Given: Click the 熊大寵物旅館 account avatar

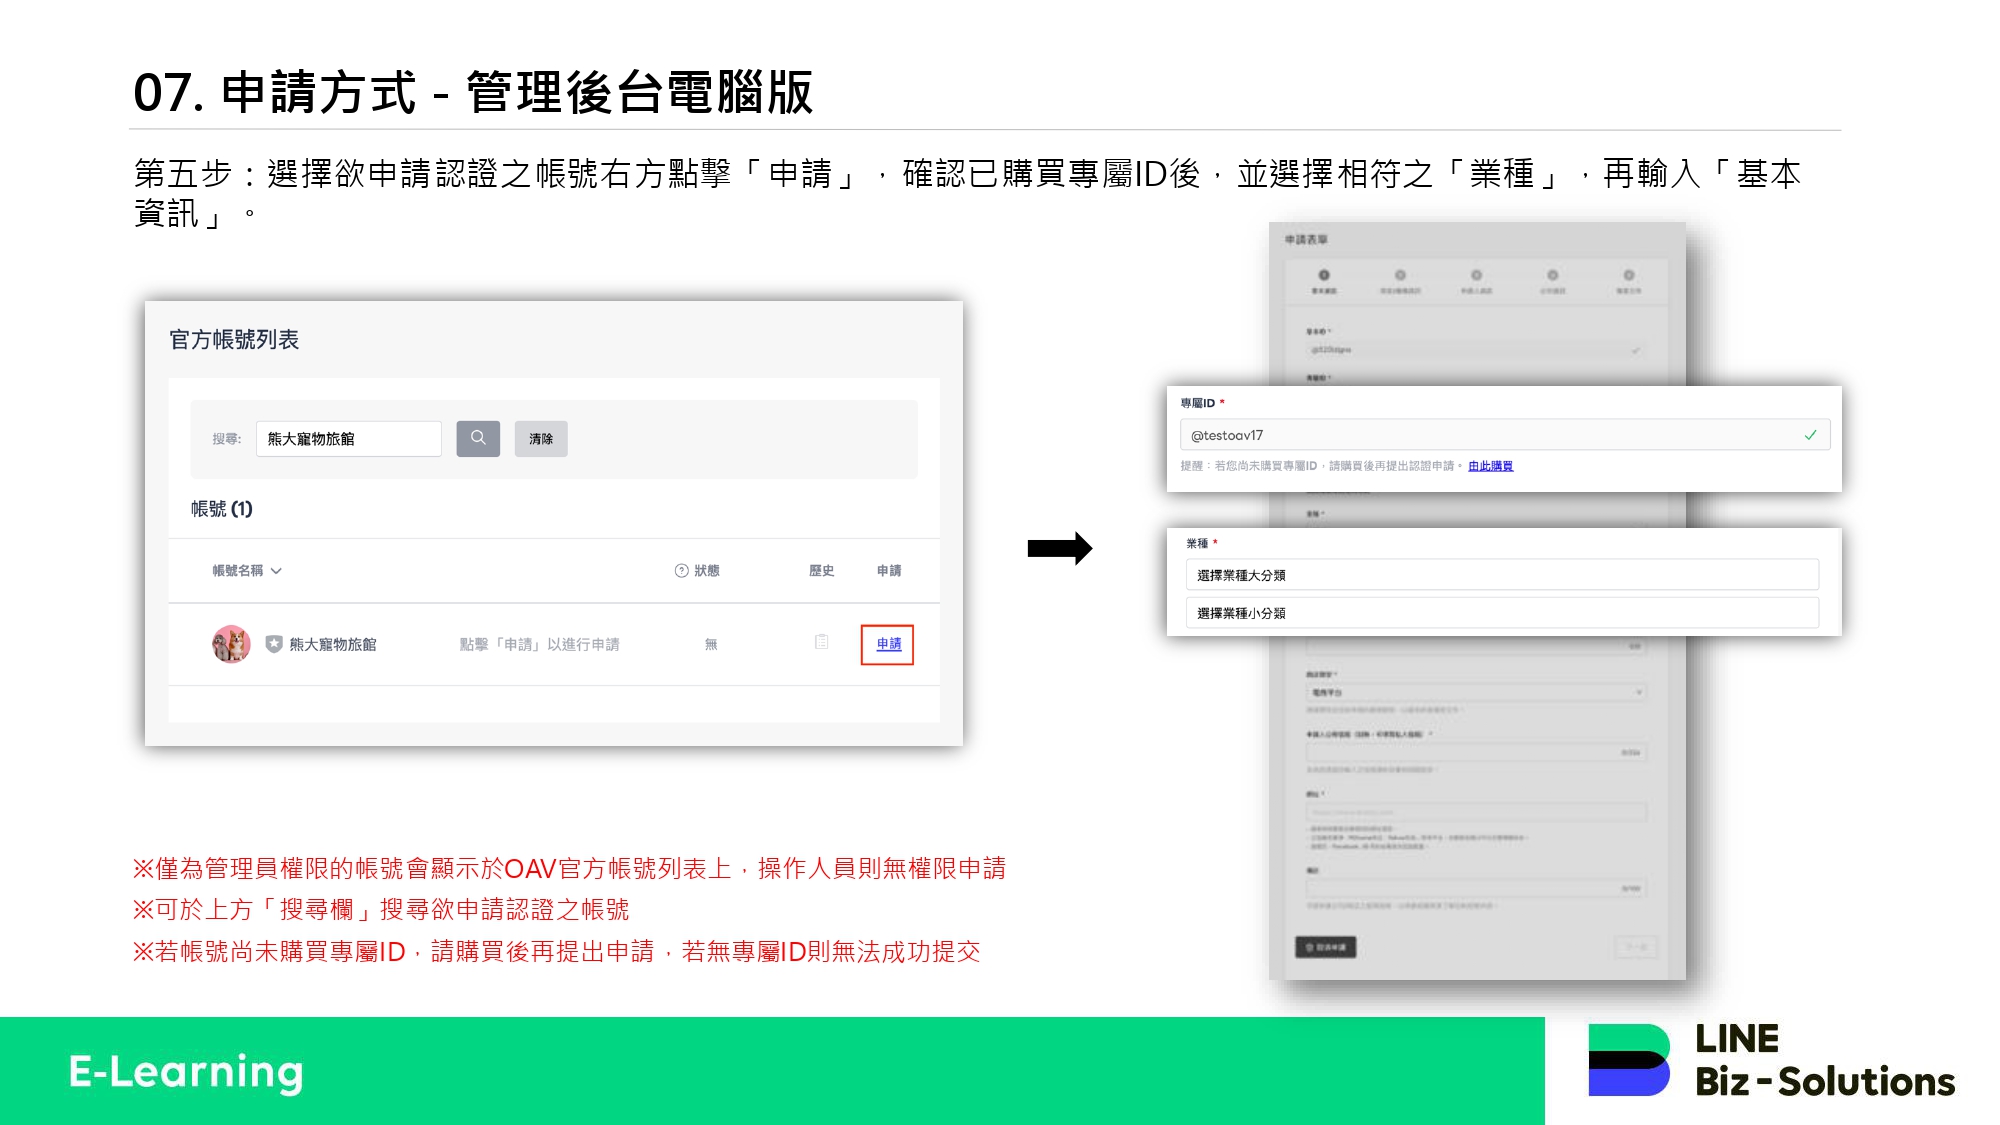Looking at the screenshot, I should 231,644.
